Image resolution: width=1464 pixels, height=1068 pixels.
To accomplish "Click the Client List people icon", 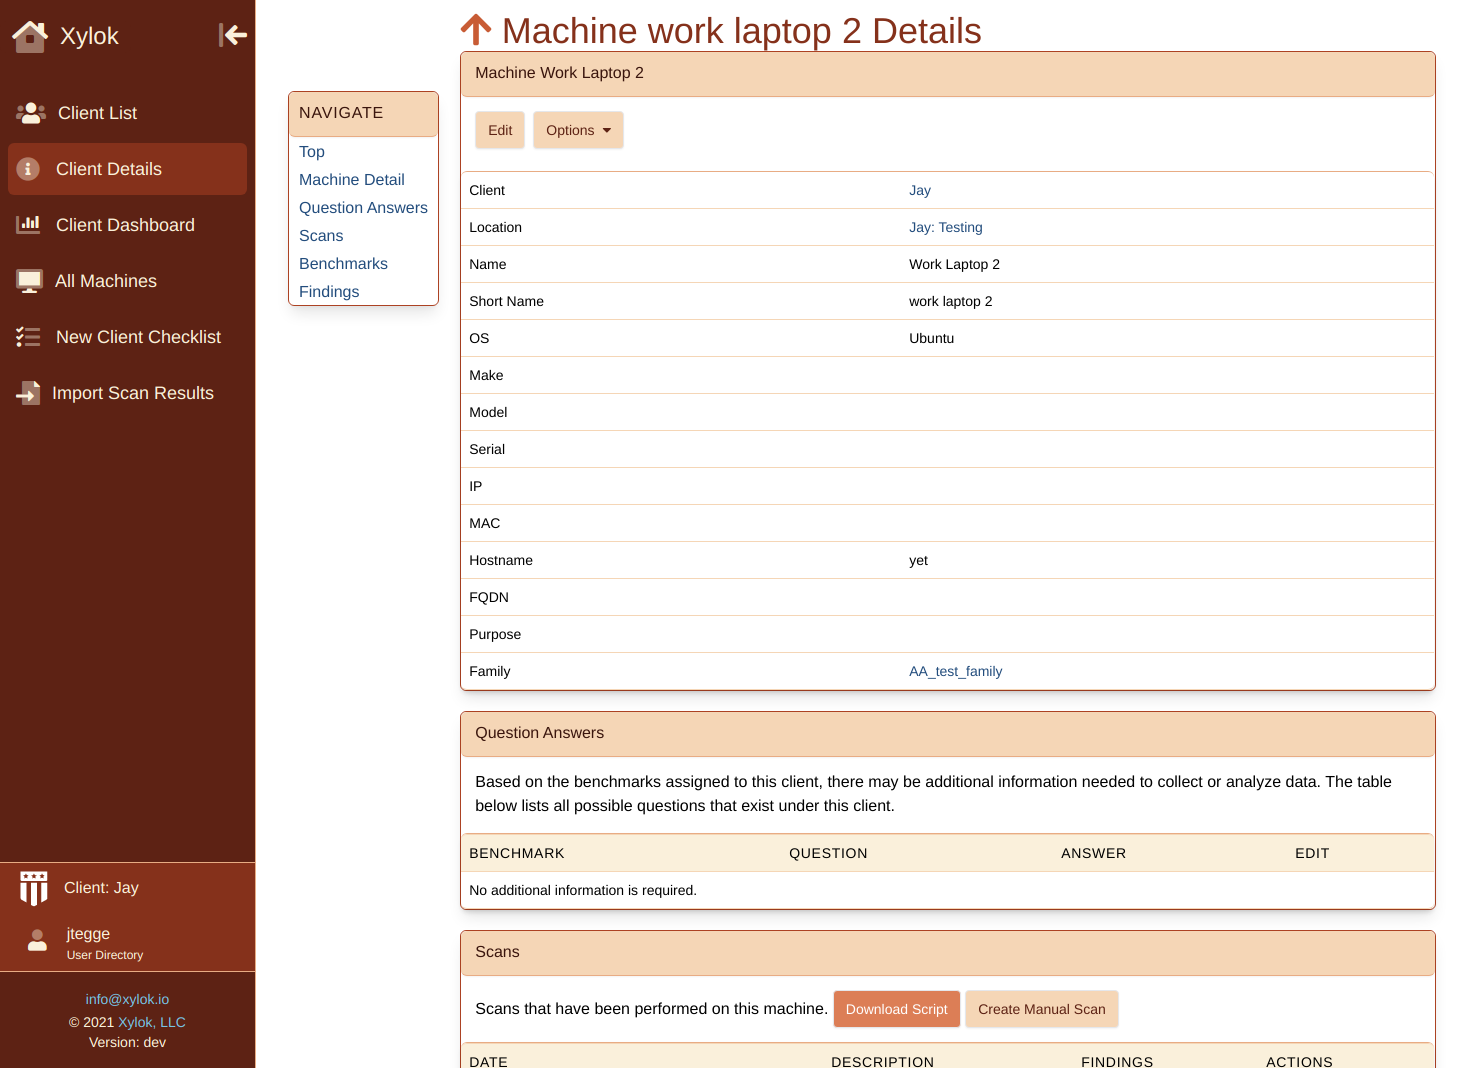I will point(31,113).
